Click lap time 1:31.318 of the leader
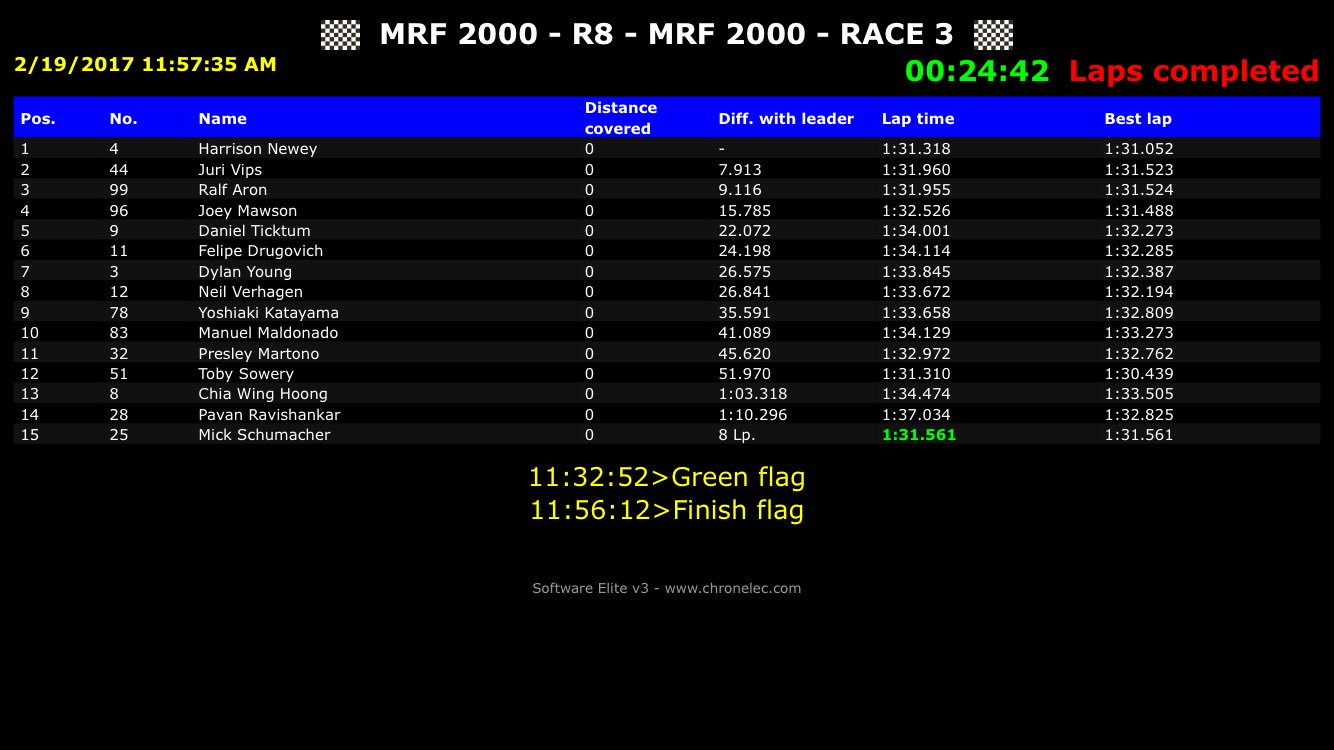Screen dimensions: 1334x750 click(916, 149)
